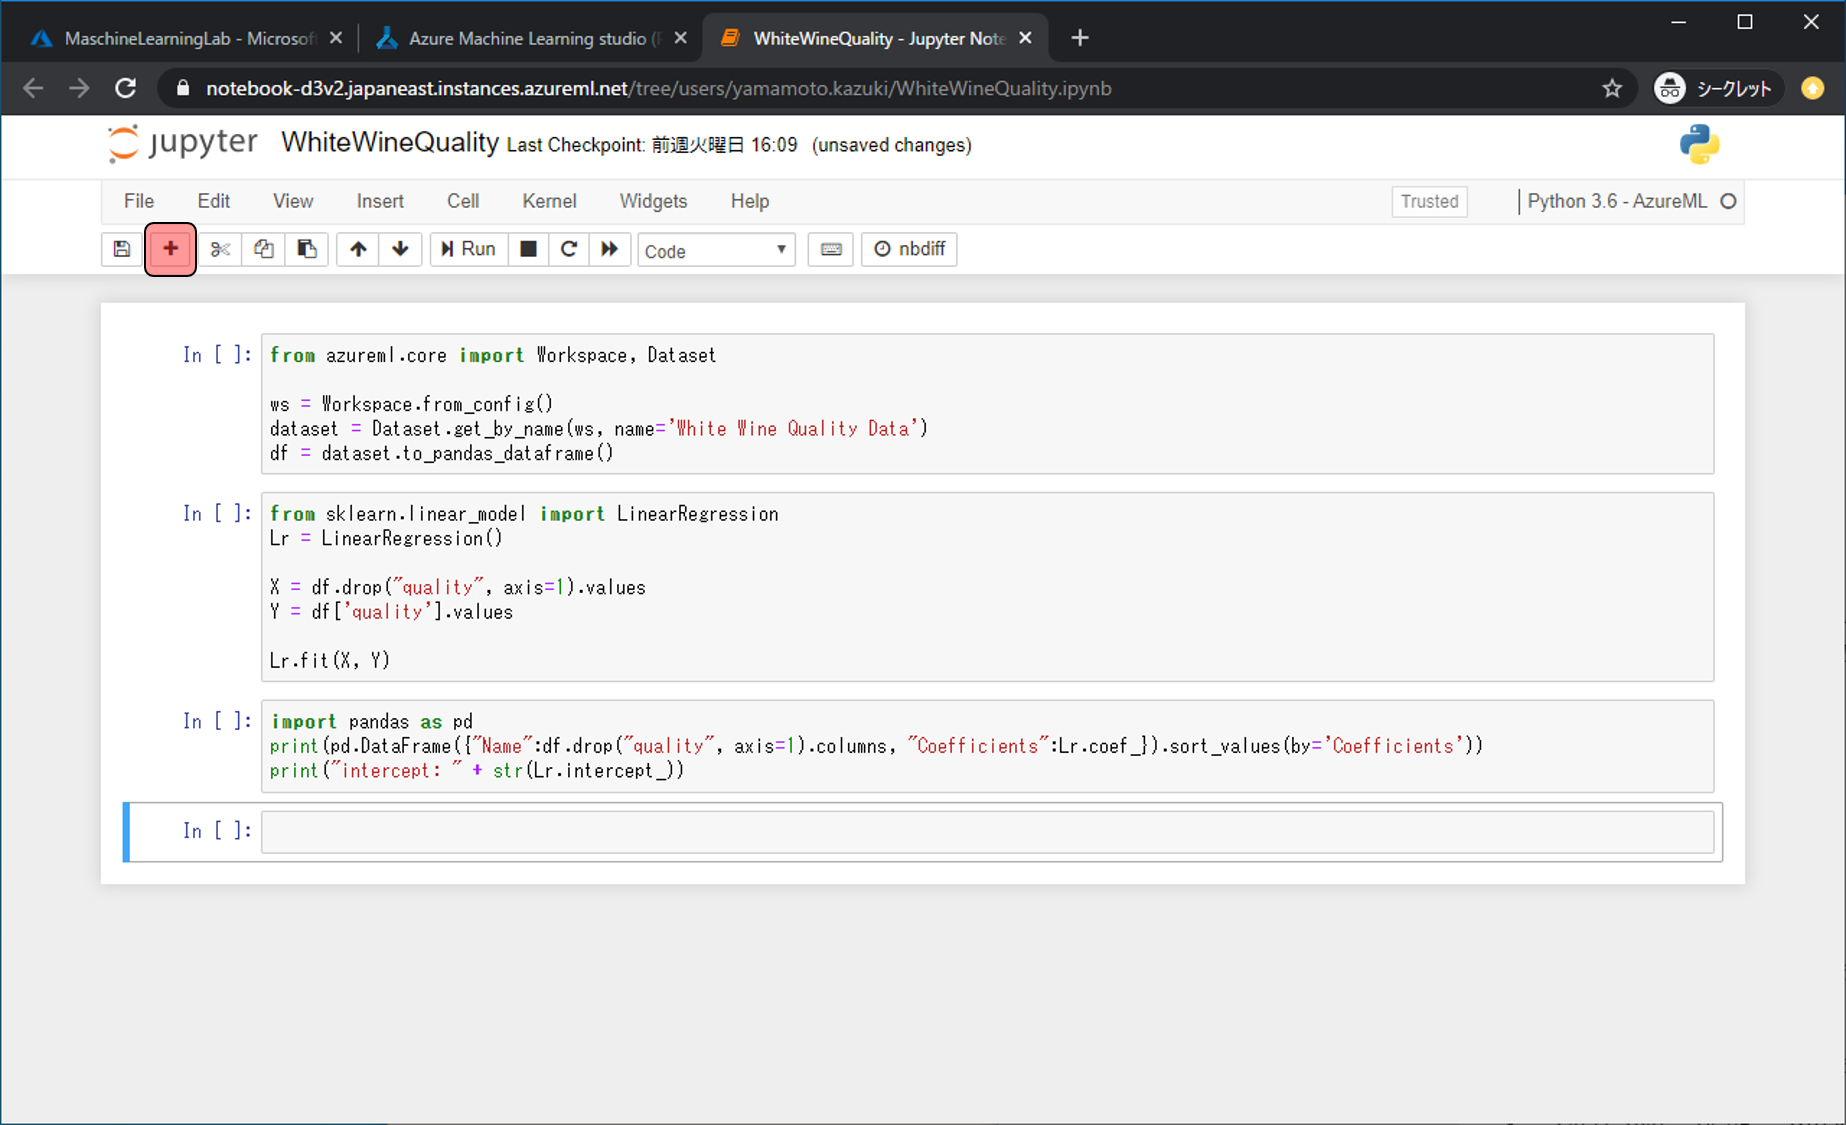The height and width of the screenshot is (1125, 1846).
Task: Insert a new cell below with plus icon
Action: [x=170, y=249]
